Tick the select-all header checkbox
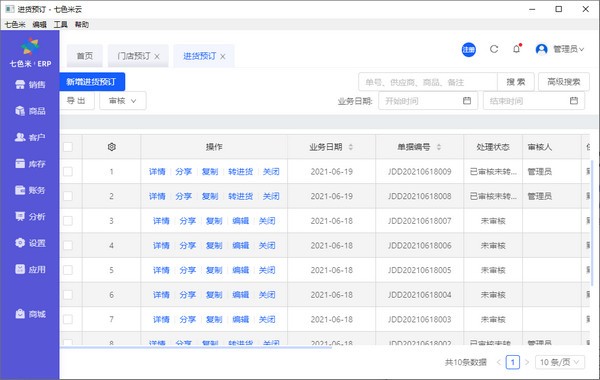 (x=68, y=147)
